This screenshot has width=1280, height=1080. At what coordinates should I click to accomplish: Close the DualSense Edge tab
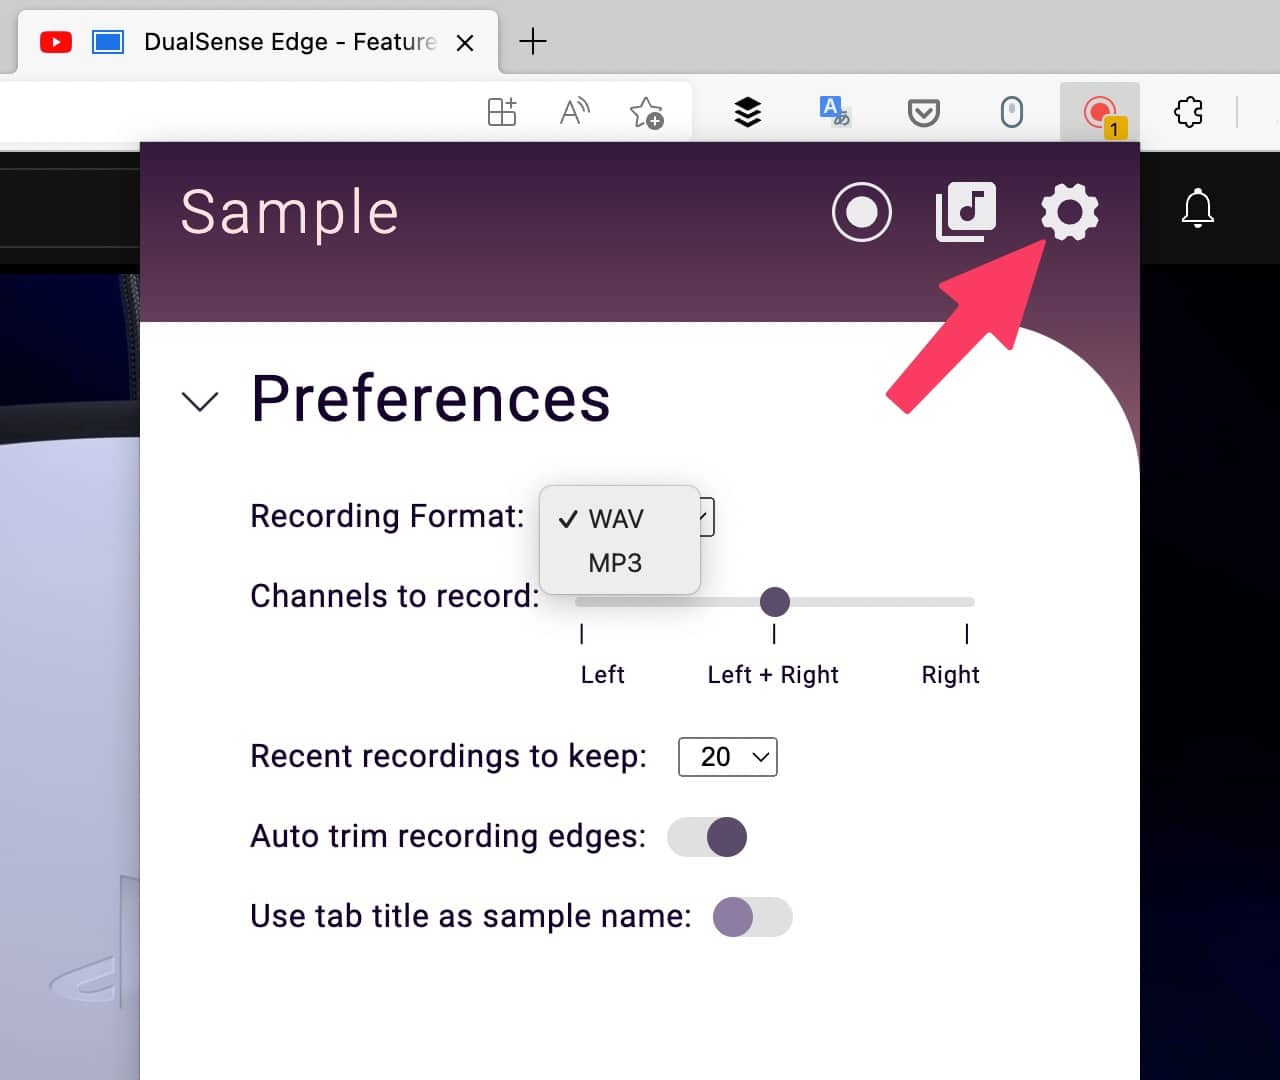tap(464, 43)
